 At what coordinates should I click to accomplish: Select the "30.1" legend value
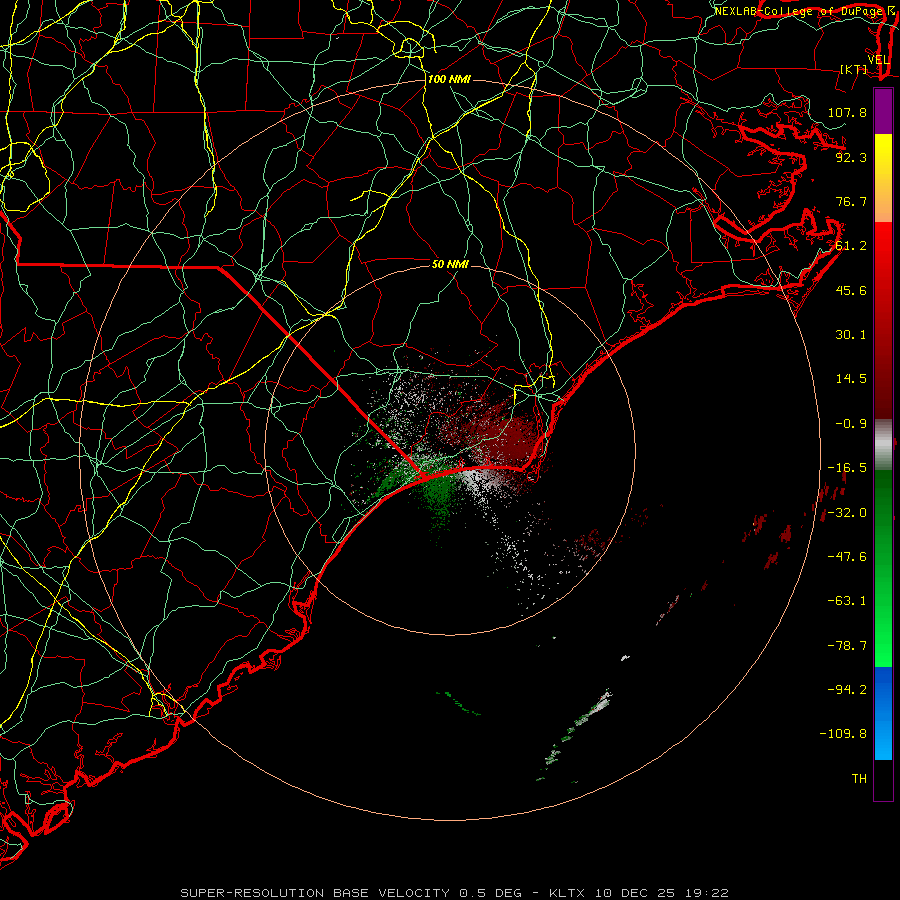point(851,335)
